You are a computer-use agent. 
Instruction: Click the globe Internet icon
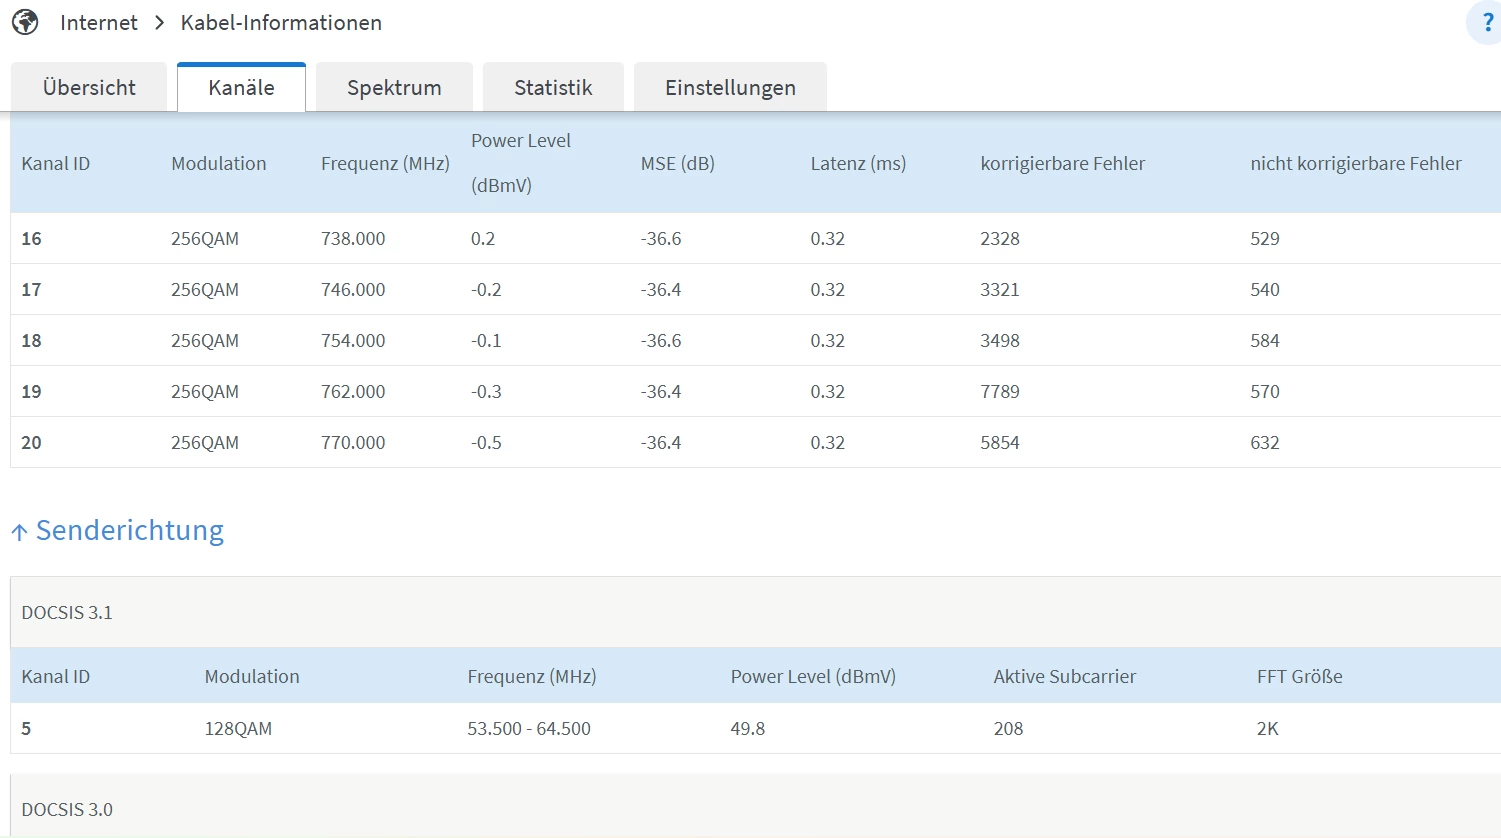click(25, 22)
